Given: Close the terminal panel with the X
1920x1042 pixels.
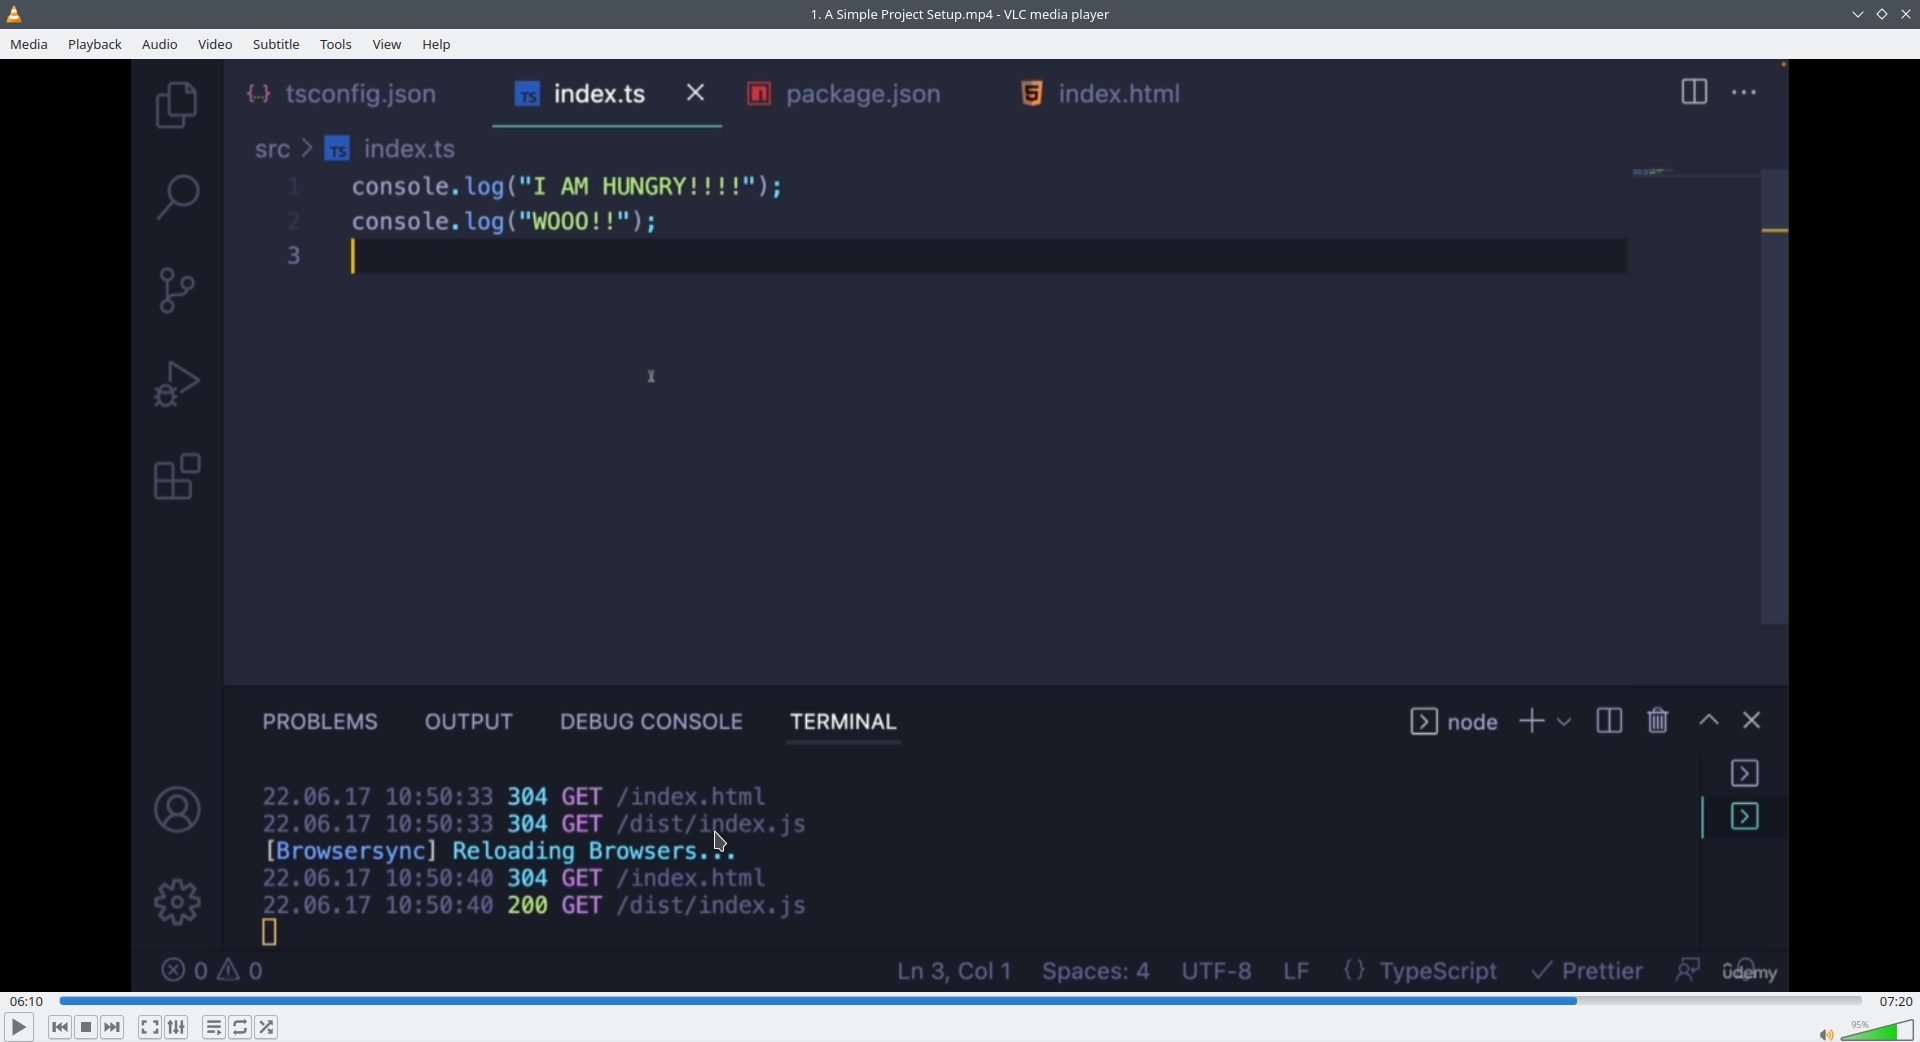Looking at the screenshot, I should tap(1752, 721).
